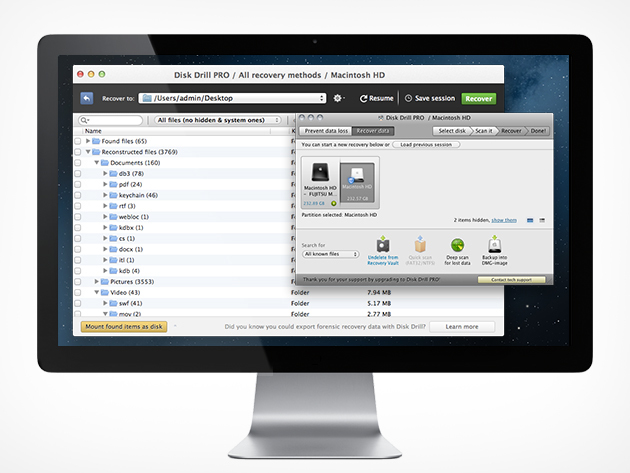Viewport: 630px width, 473px height.
Task: Switch to the list view button
Action: click(542, 220)
